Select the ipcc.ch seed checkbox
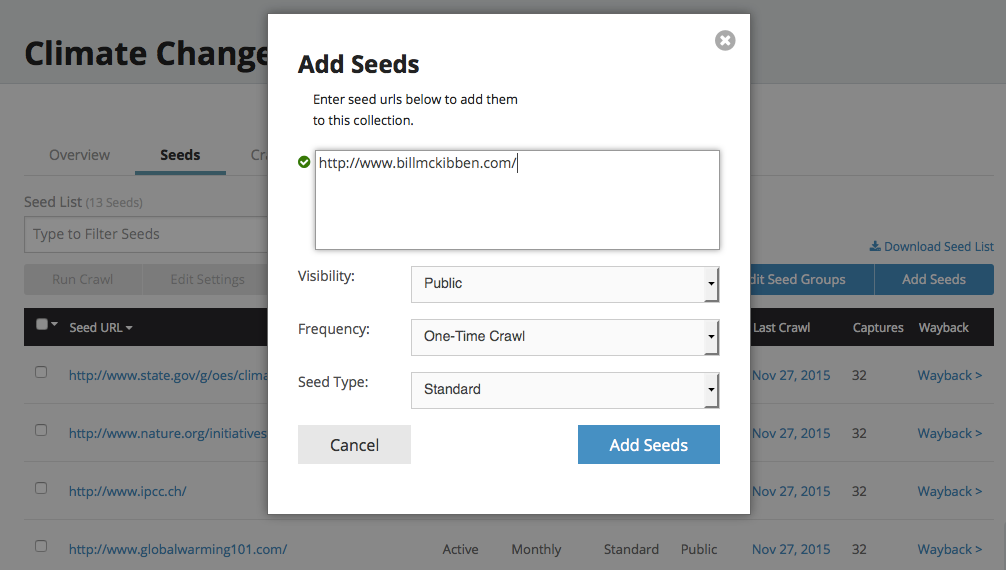 click(x=41, y=488)
